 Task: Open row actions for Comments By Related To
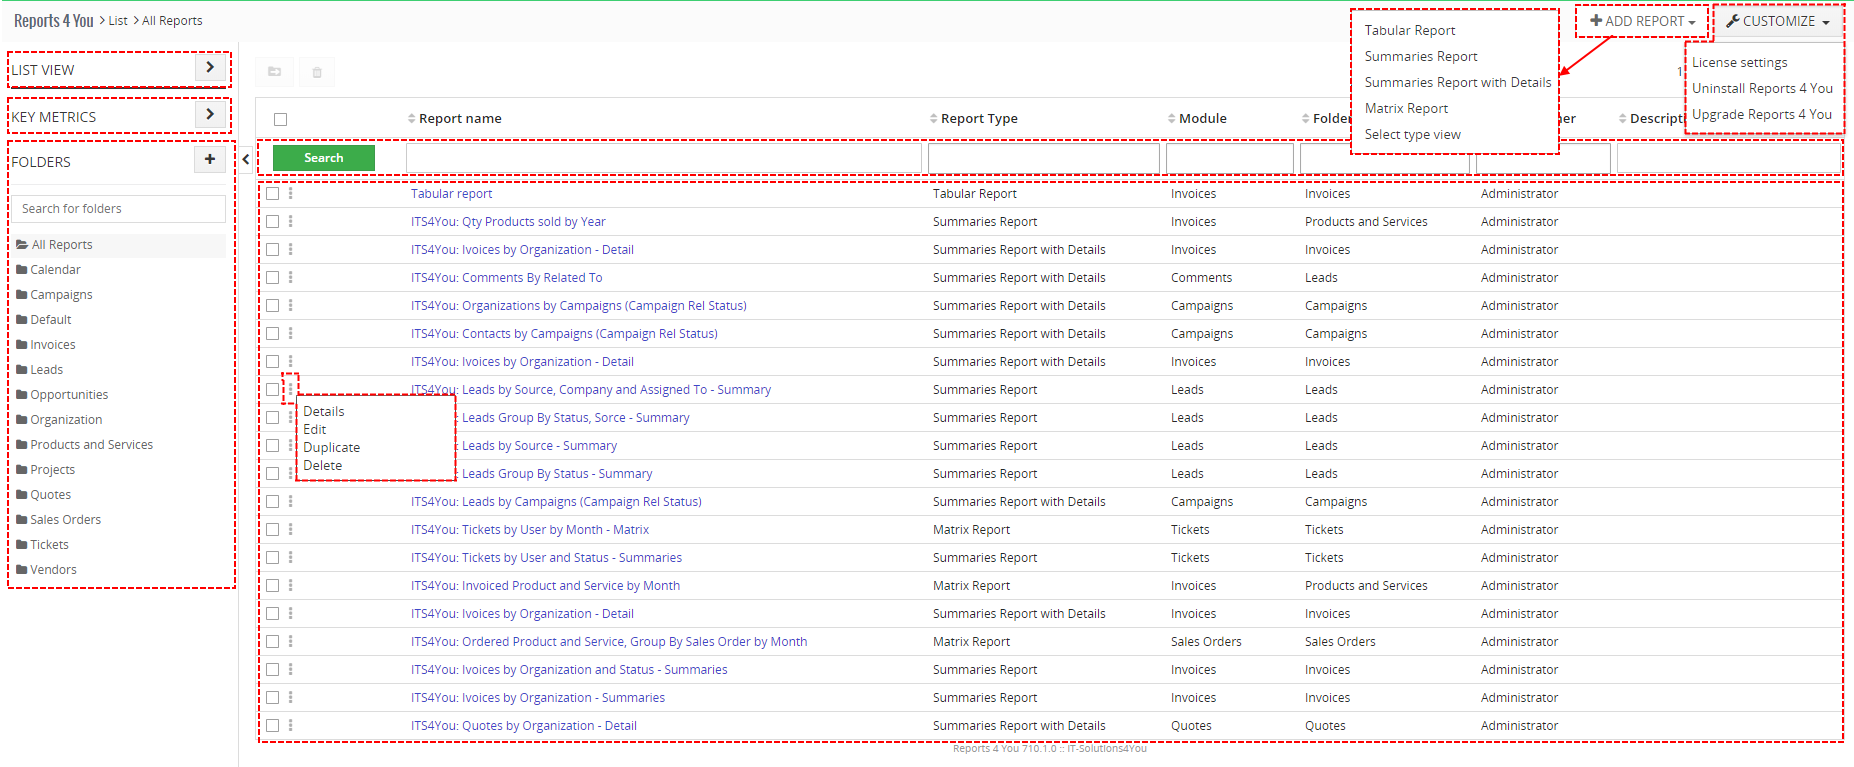[x=291, y=278]
